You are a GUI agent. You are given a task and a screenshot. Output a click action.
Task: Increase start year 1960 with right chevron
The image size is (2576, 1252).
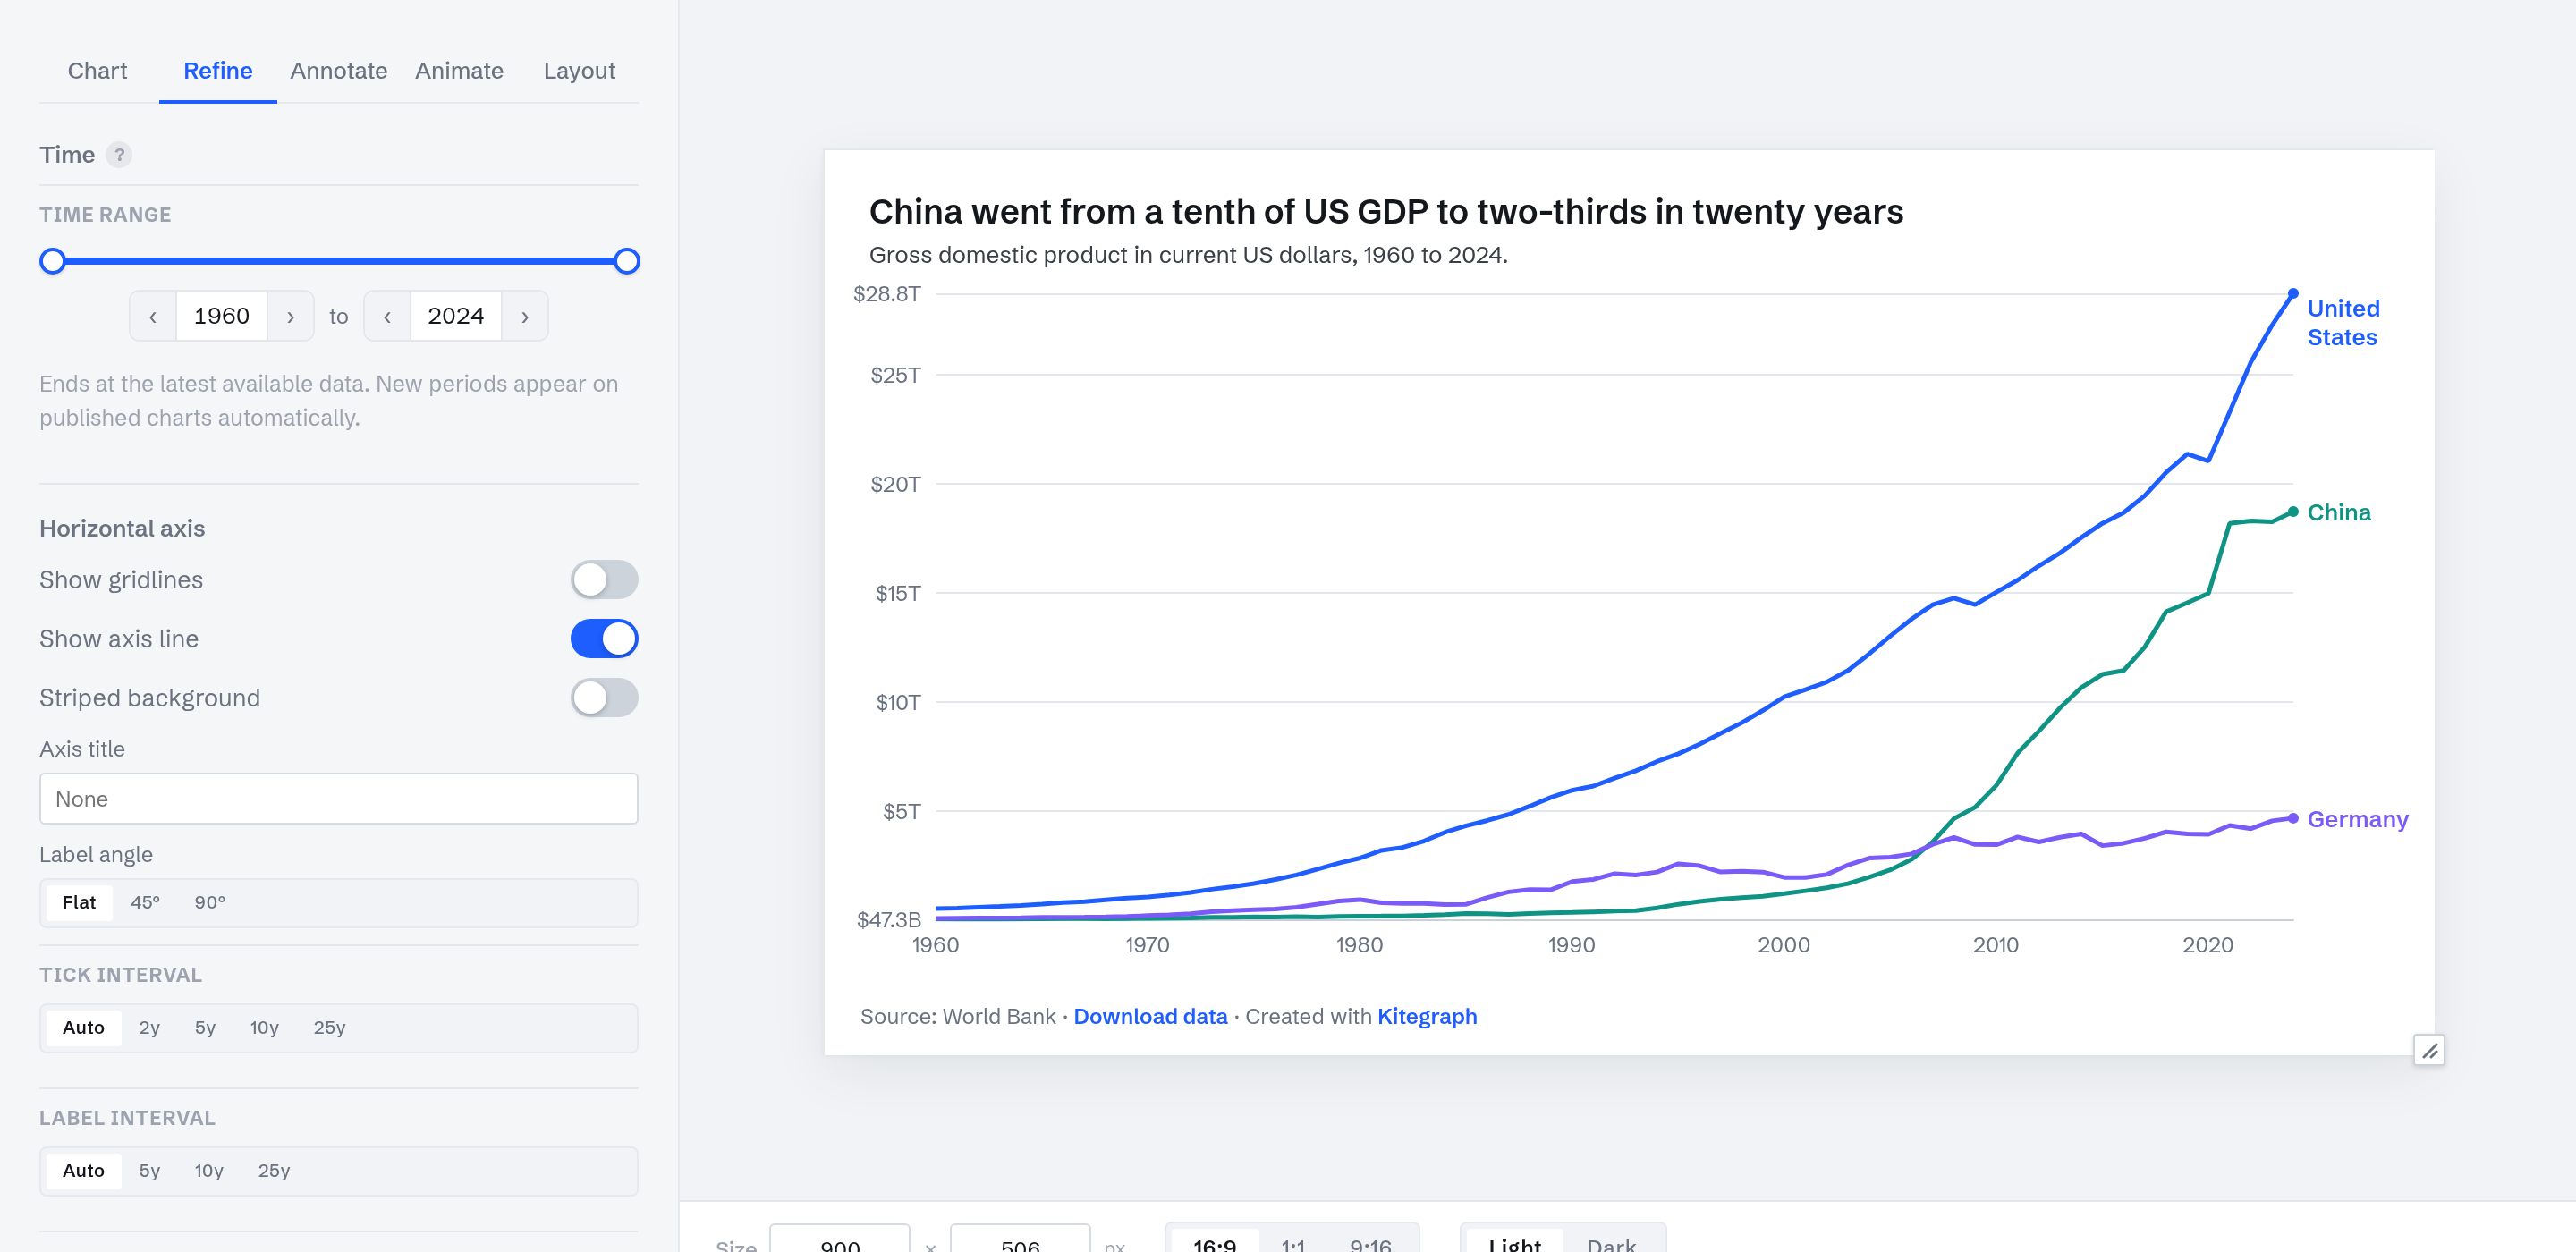click(291, 316)
